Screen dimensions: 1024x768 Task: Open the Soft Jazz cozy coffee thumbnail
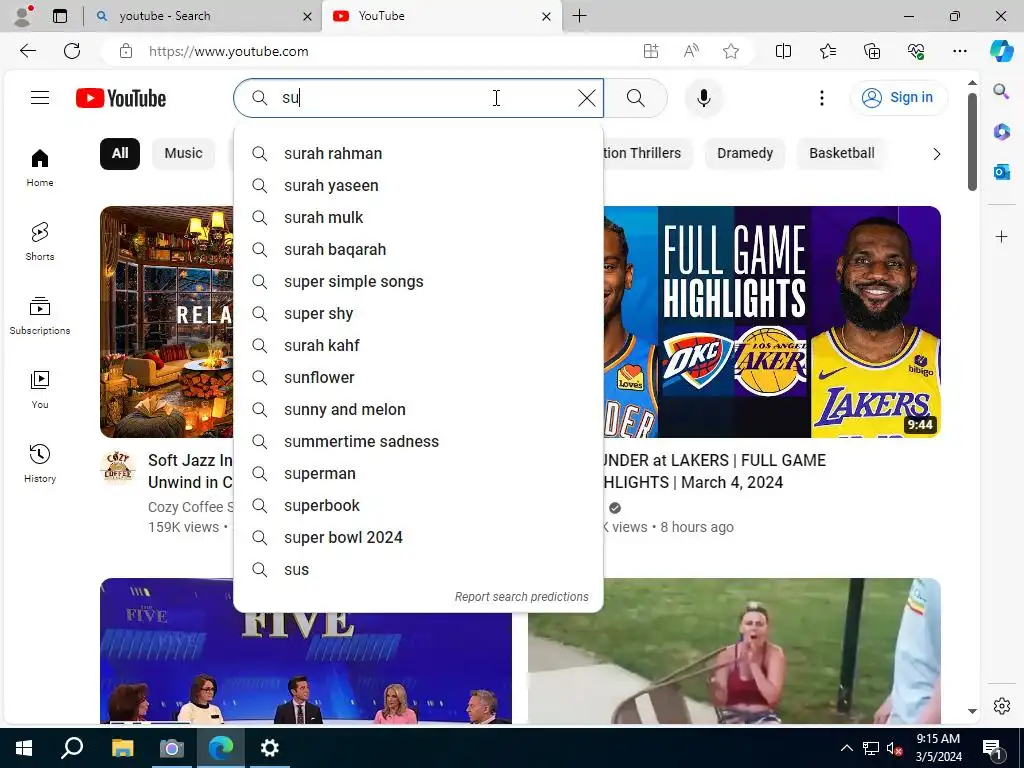(x=167, y=322)
